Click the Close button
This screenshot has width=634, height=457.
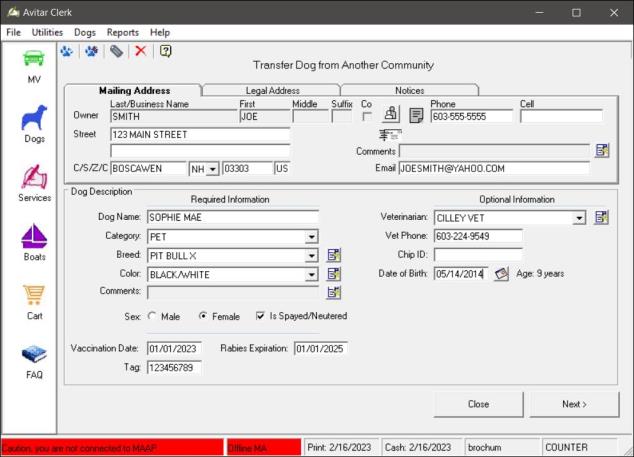pos(478,404)
